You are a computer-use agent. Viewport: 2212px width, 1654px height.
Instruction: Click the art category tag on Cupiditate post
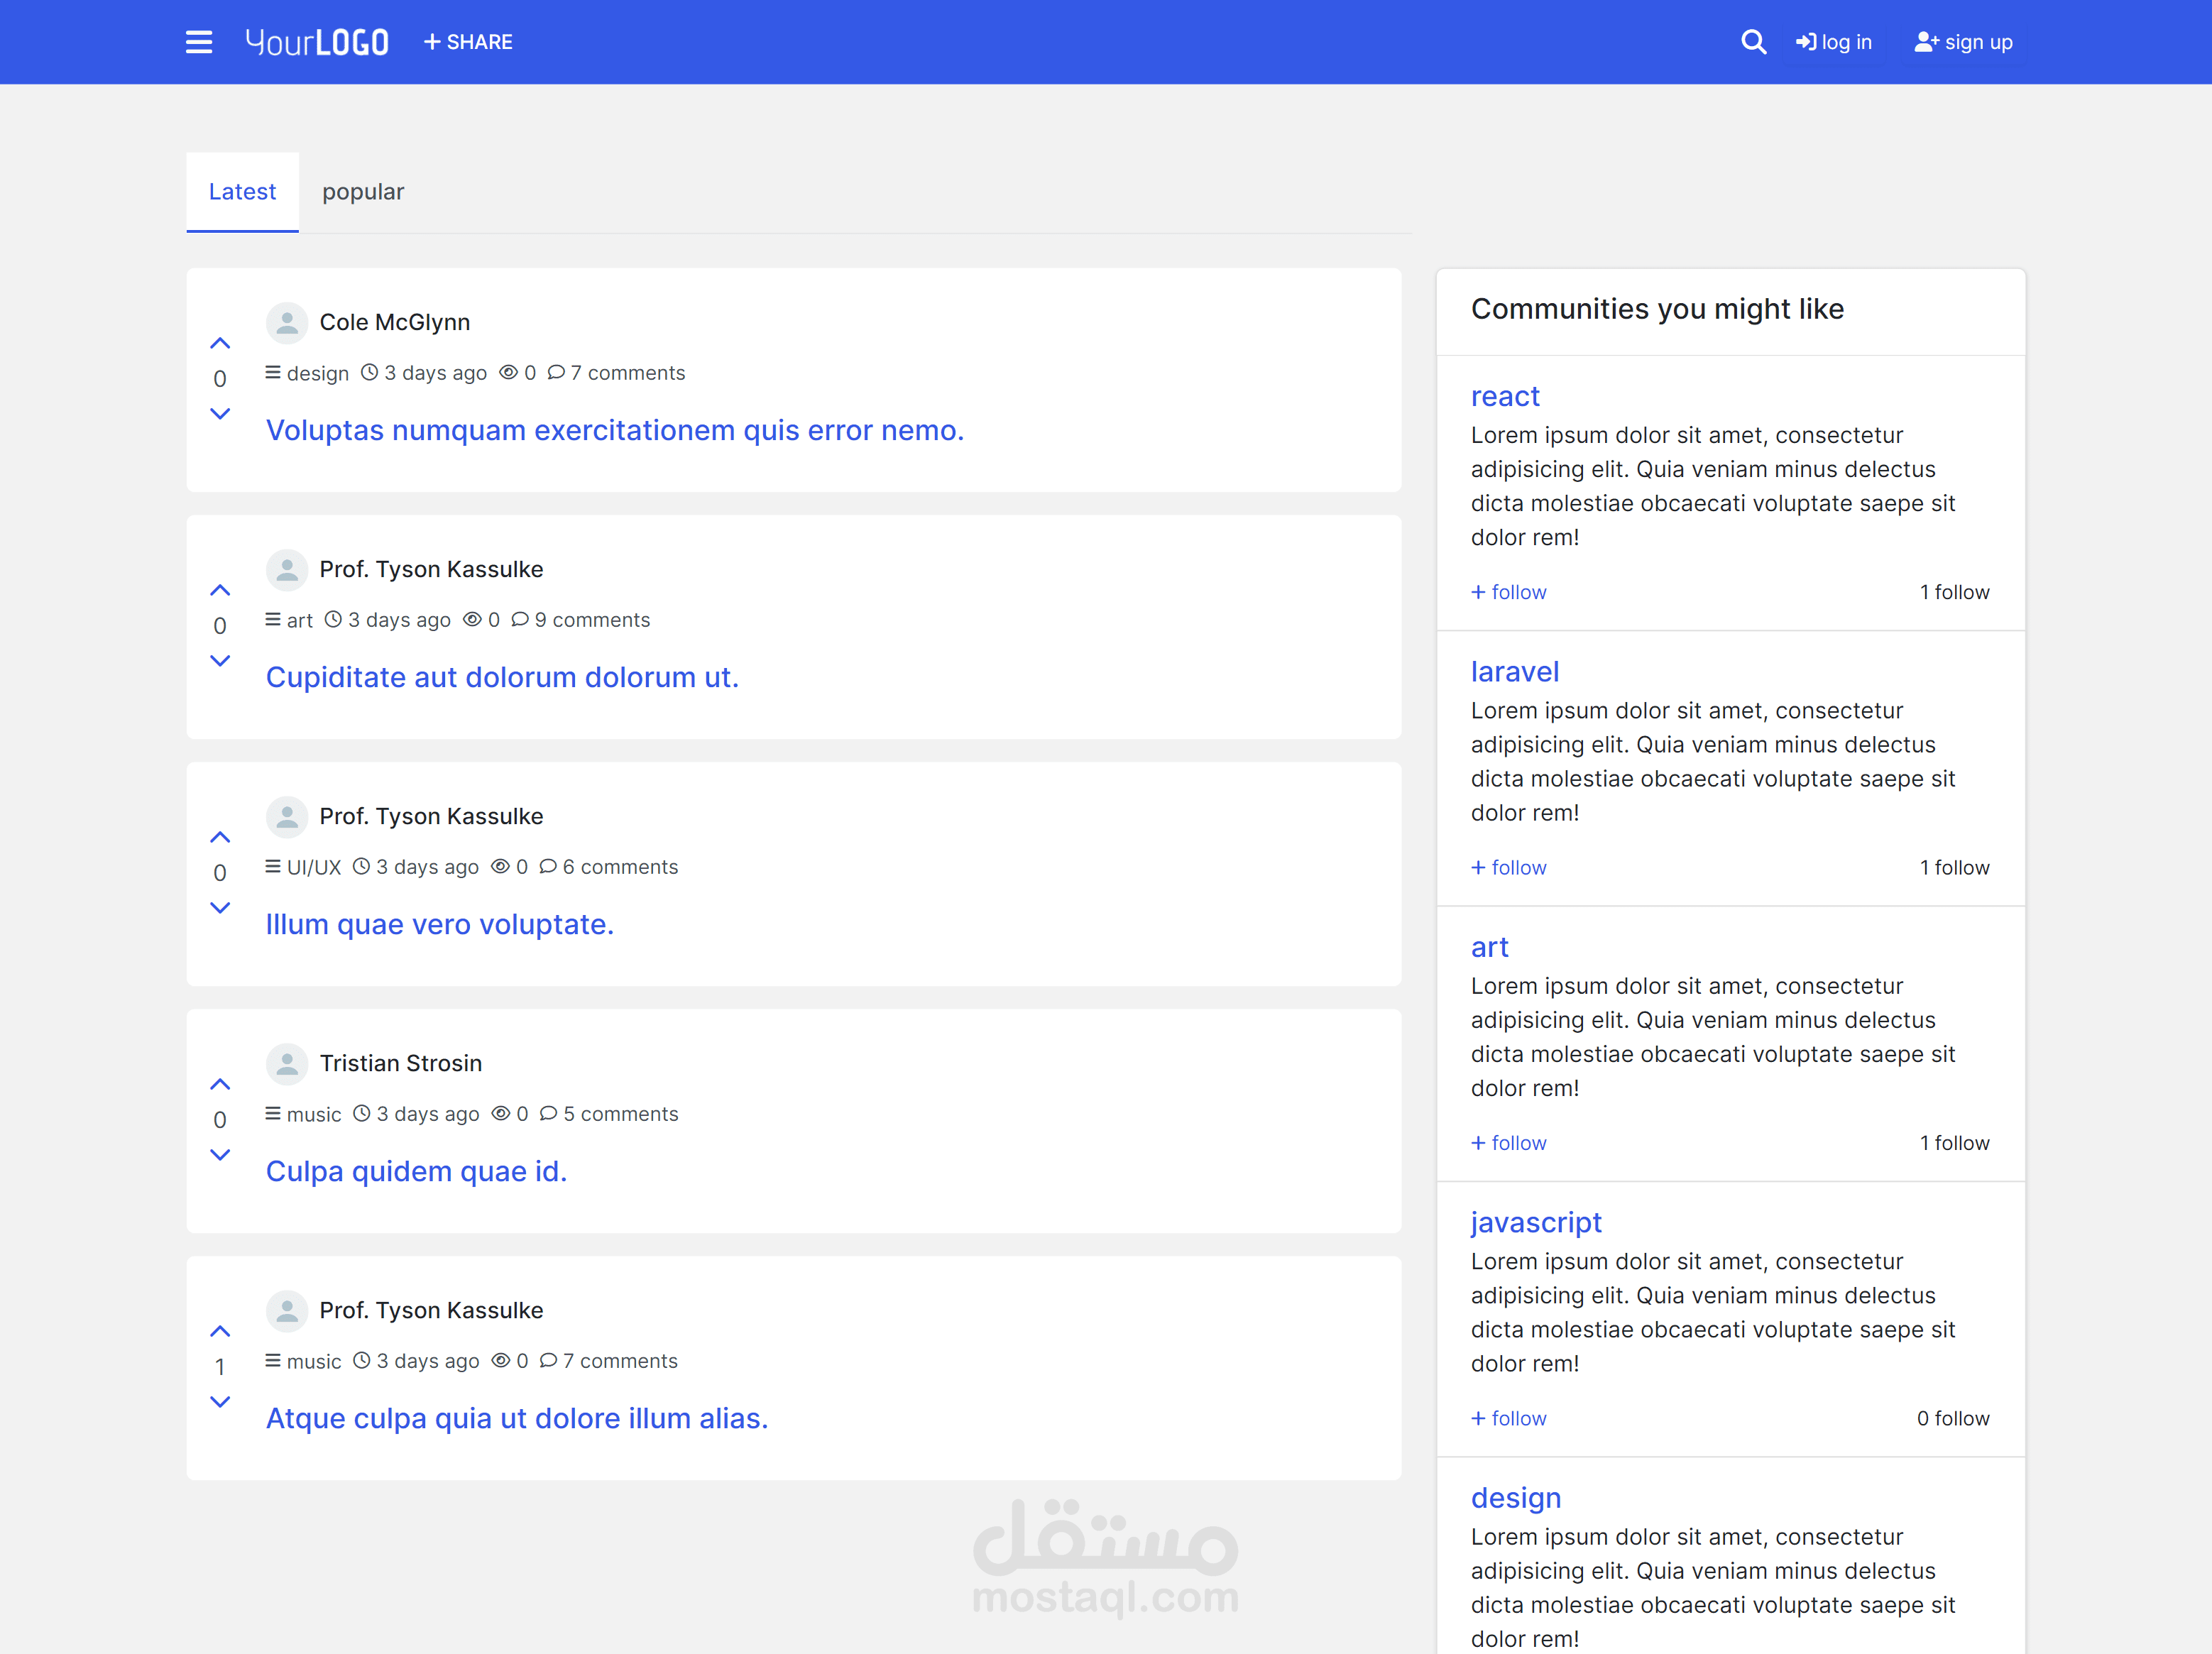coord(289,620)
